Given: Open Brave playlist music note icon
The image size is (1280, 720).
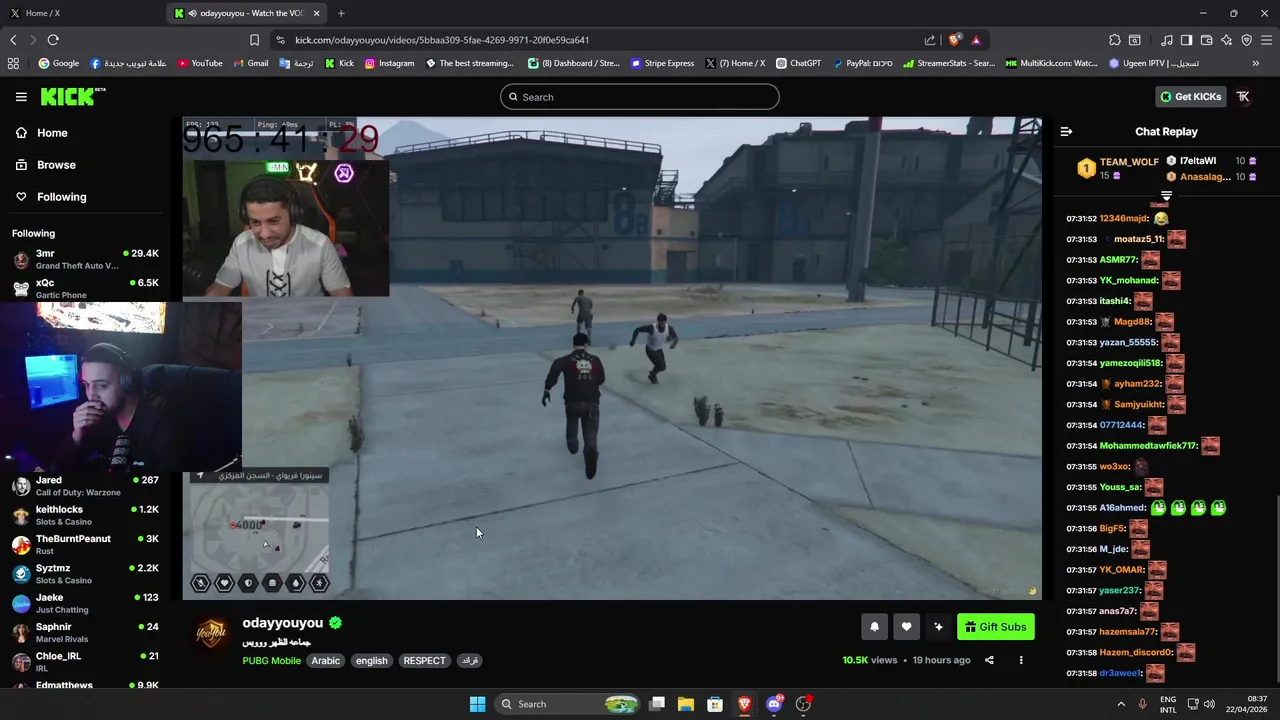Looking at the screenshot, I should pyautogui.click(x=1167, y=40).
